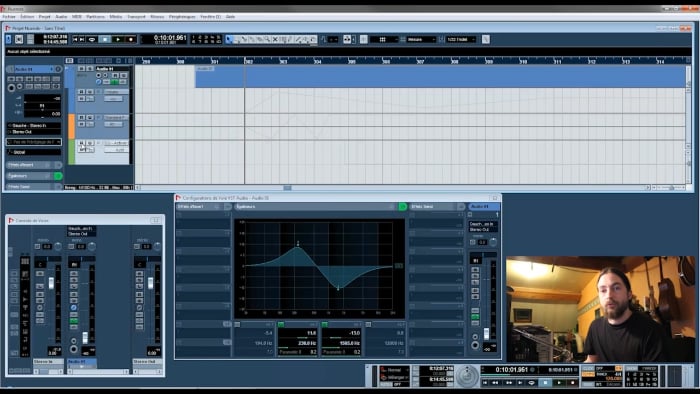This screenshot has height=394, width=700.
Task: Click Stop in the bottom transport panel
Action: point(546,382)
